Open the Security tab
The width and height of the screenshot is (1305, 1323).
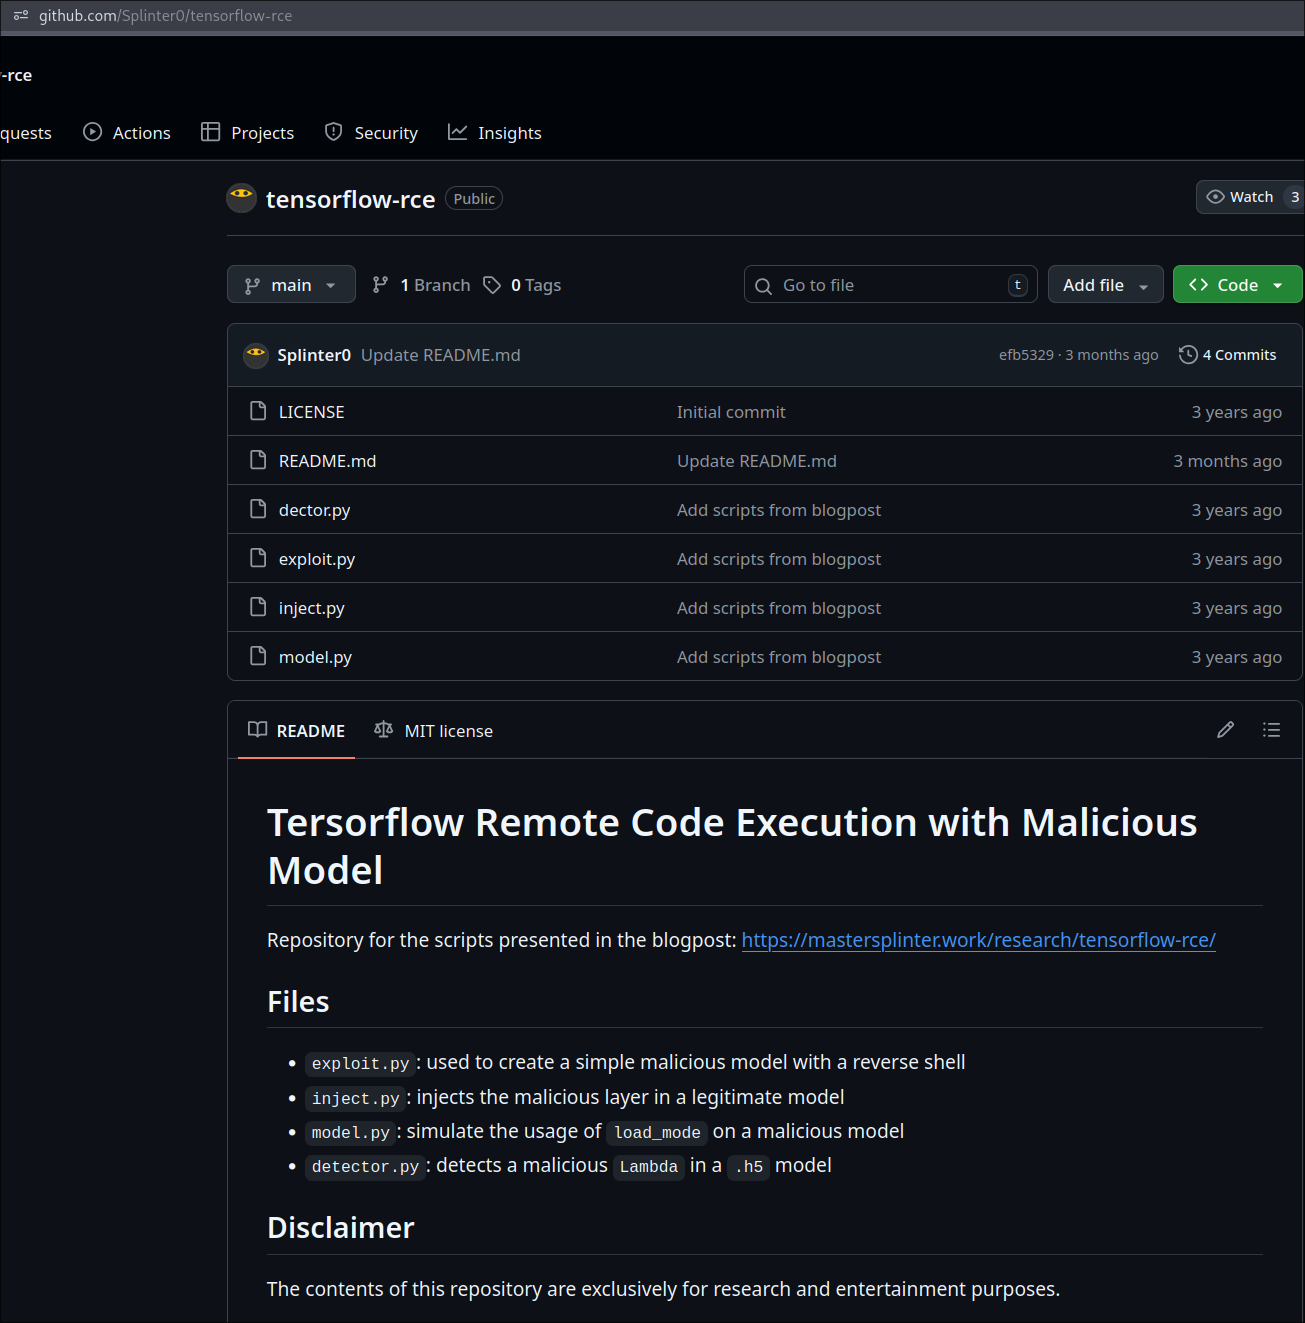(371, 133)
